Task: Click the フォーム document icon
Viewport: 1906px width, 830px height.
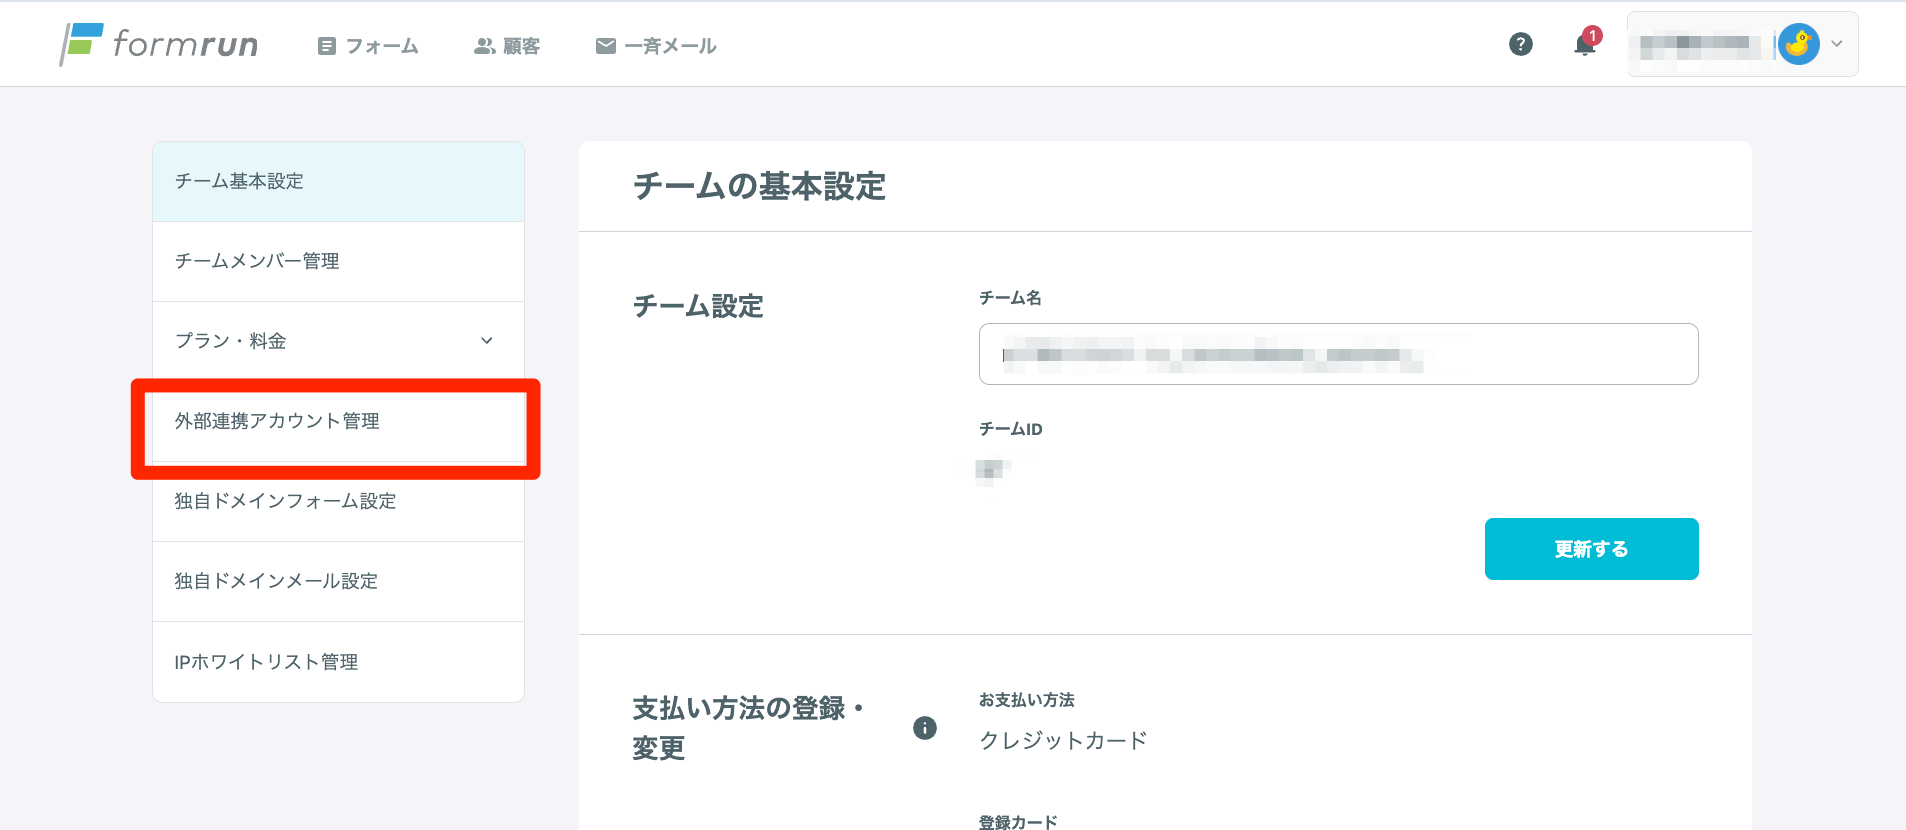Action: (326, 46)
